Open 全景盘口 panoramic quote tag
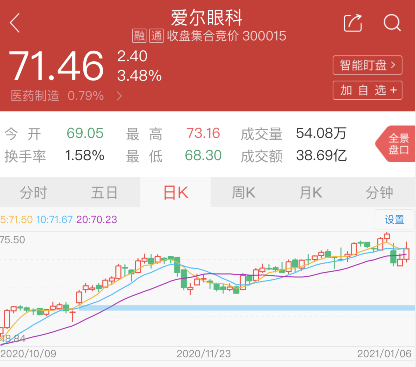 pos(396,144)
